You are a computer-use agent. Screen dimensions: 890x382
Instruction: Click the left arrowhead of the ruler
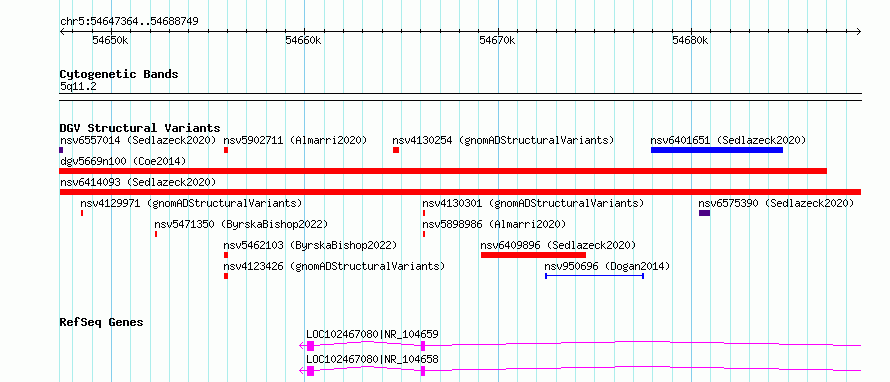point(62,31)
